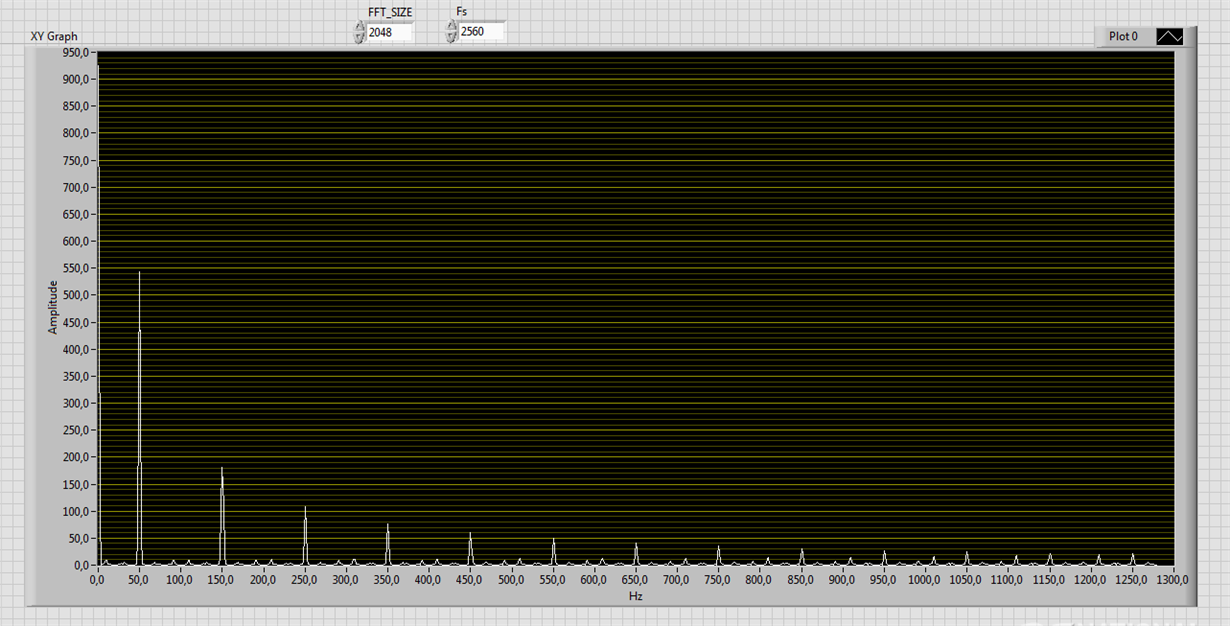
Task: Click the 750,0 y-axis tick label
Action: (78, 160)
